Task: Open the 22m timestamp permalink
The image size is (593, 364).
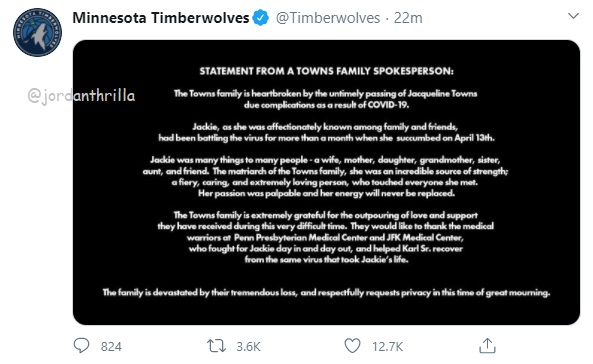Action: click(x=408, y=18)
